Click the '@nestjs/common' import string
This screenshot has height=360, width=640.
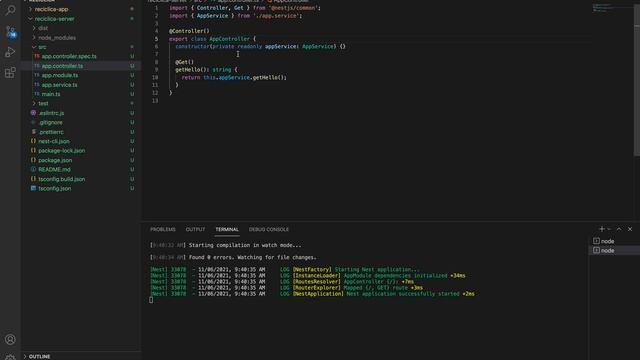[294, 8]
